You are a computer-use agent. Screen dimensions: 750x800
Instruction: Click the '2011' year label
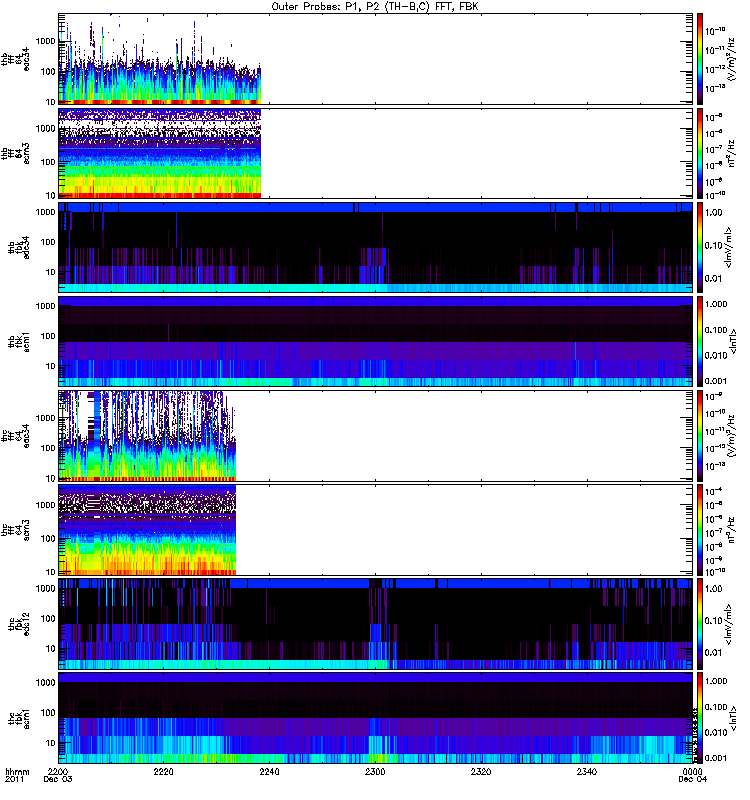[14, 779]
